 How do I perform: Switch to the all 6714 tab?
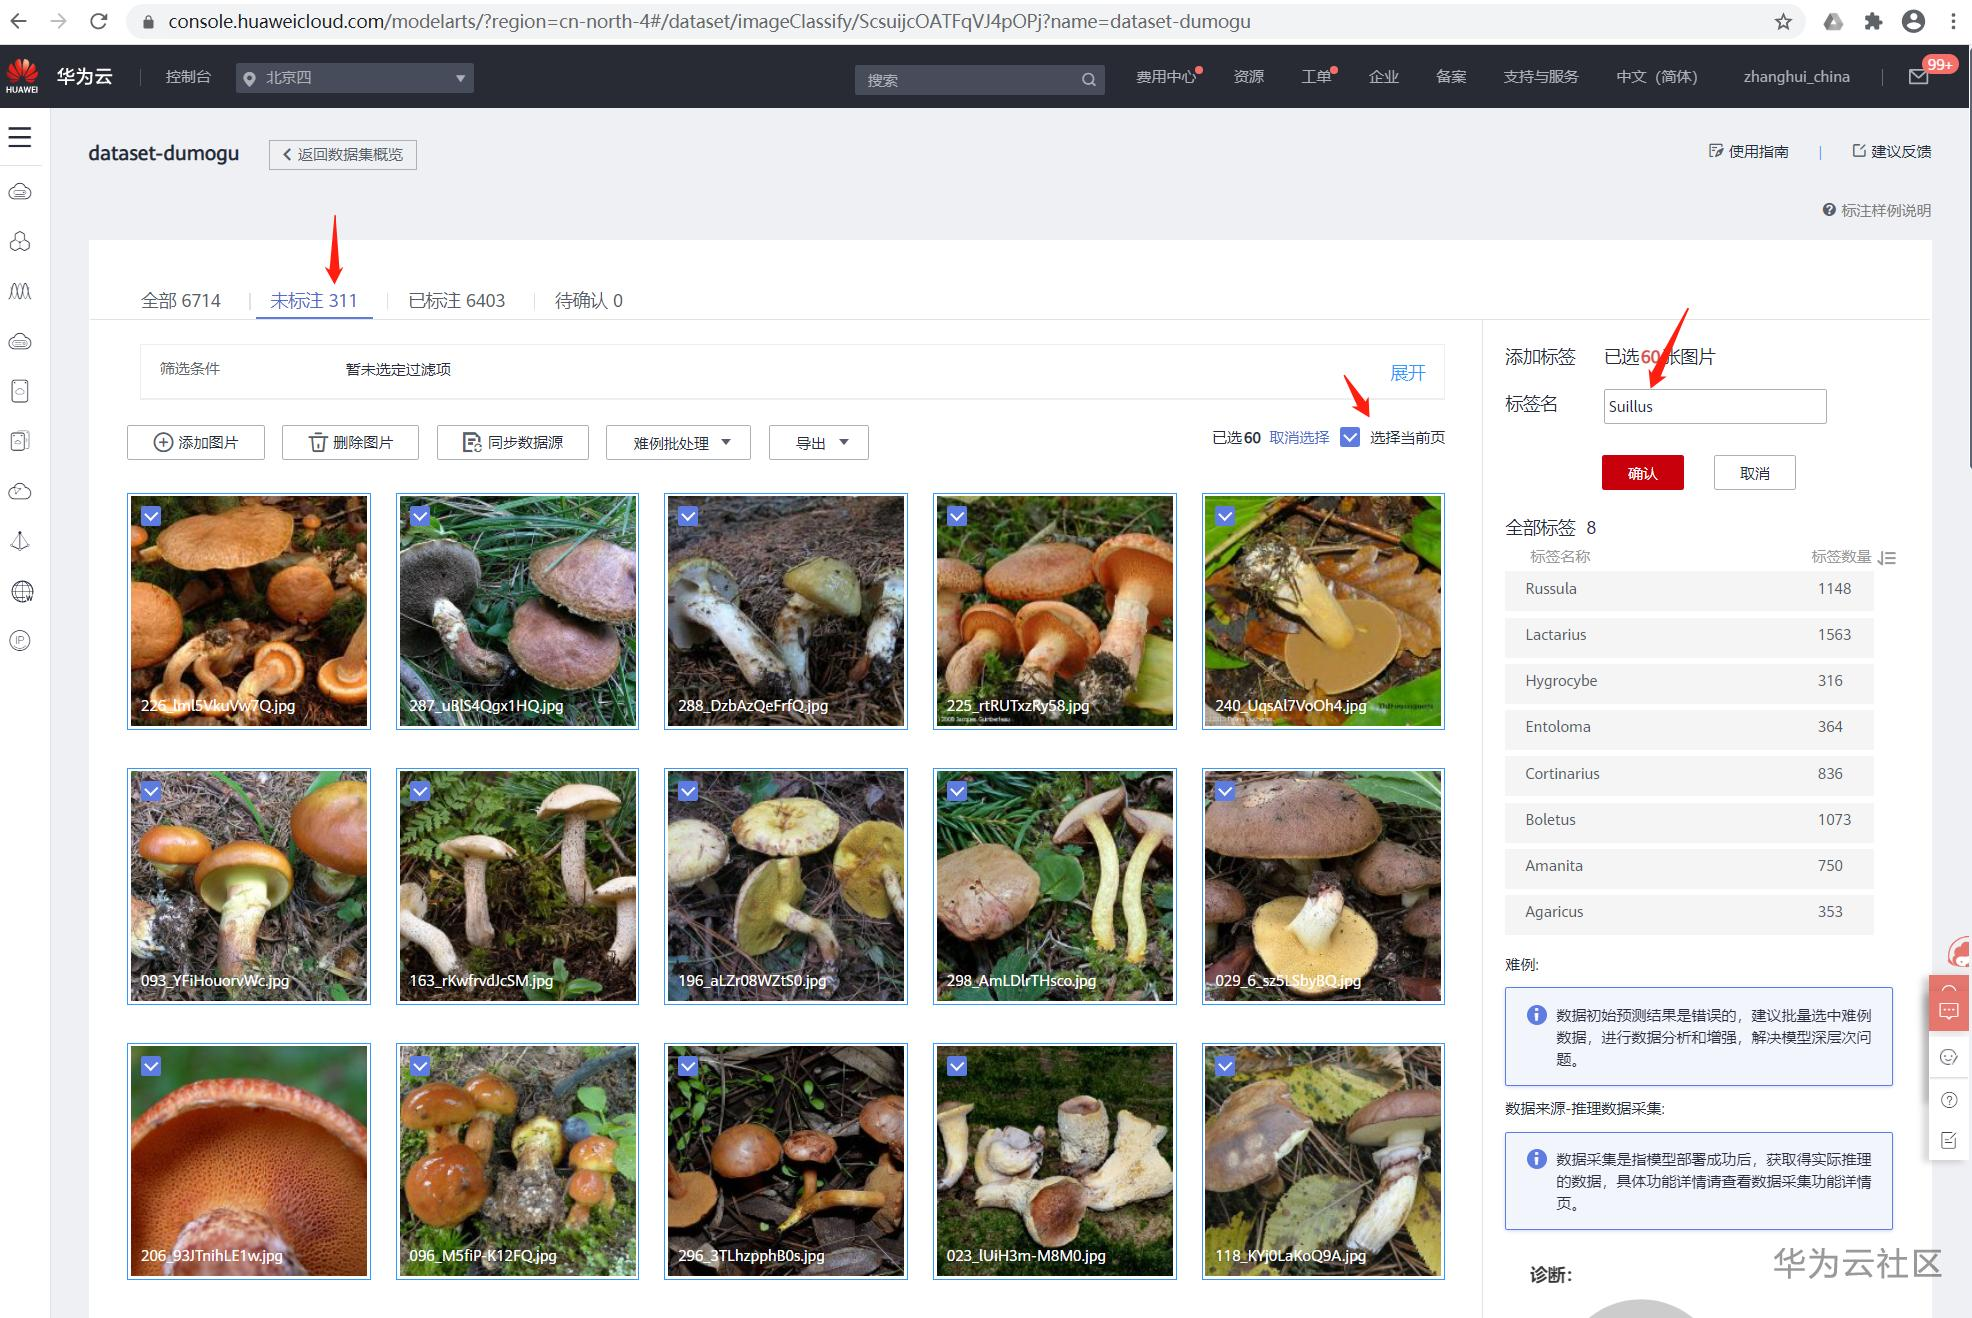pos(181,301)
